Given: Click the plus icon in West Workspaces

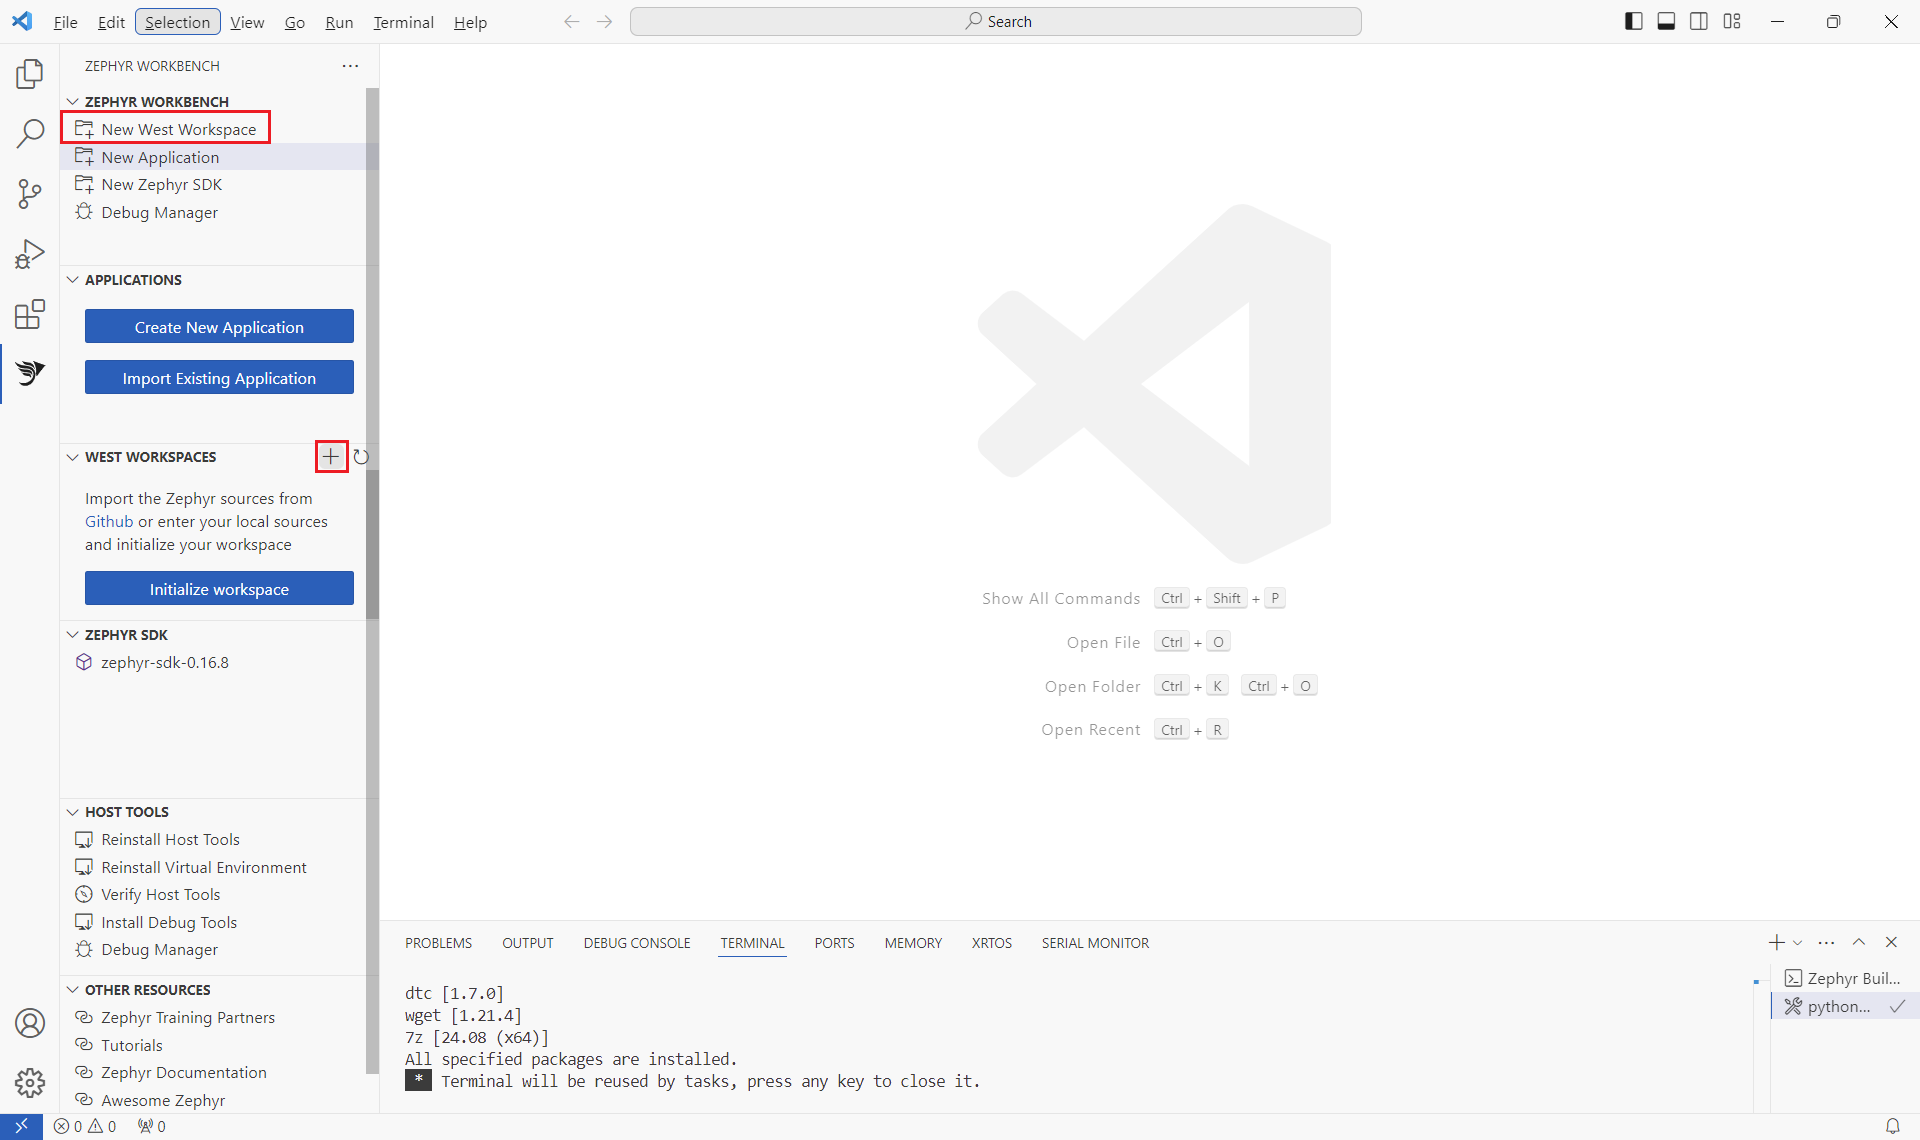Looking at the screenshot, I should point(331,457).
